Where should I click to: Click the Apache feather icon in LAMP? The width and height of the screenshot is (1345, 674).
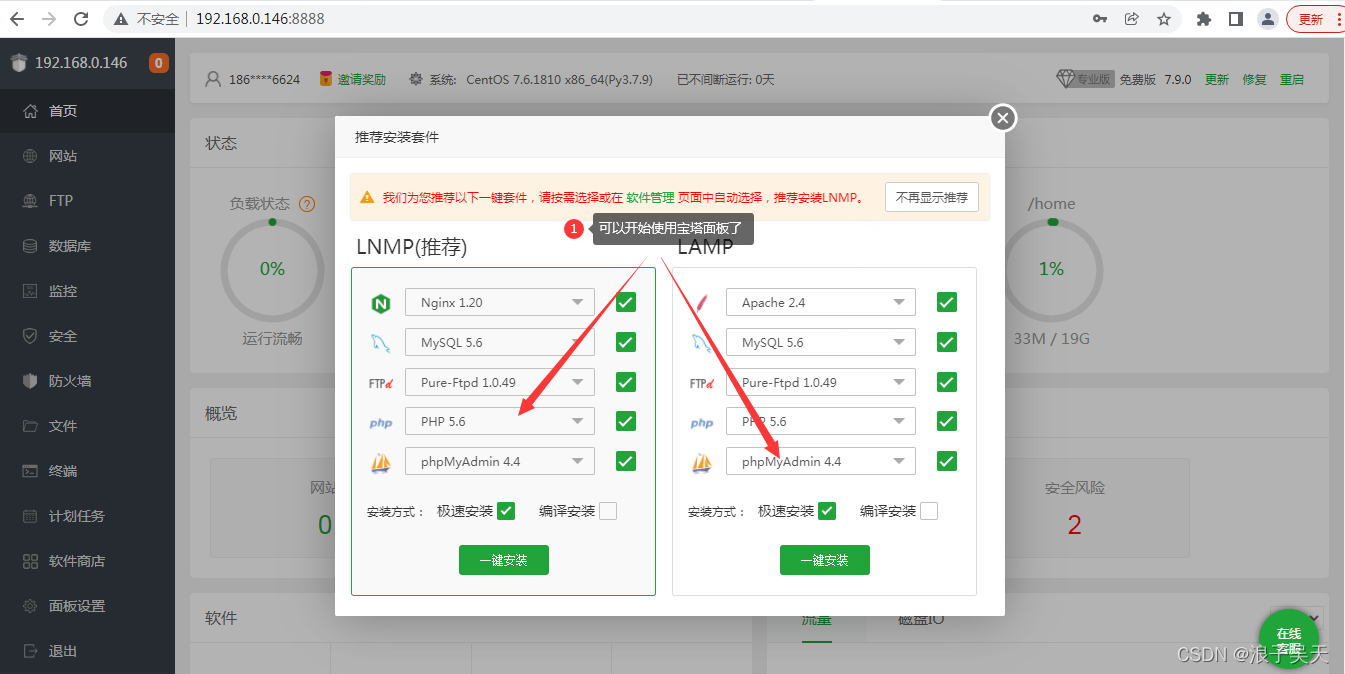(x=701, y=303)
